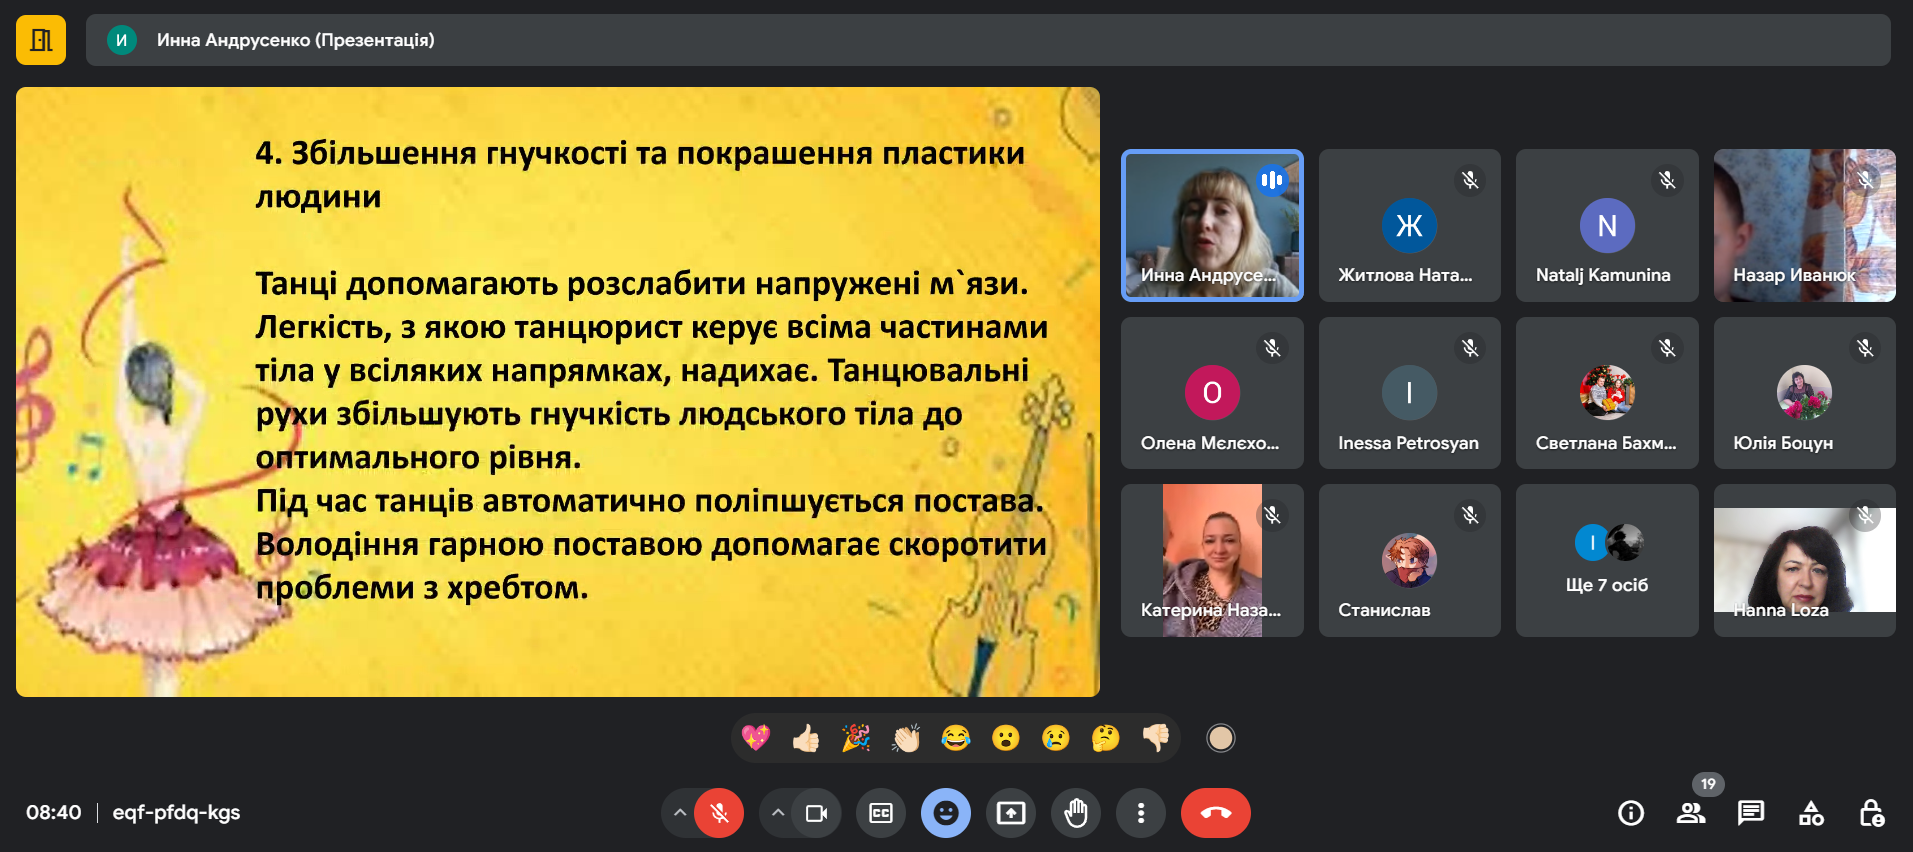Viewport: 1913px width, 852px height.
Task: Open the in-call chat panel
Action: pyautogui.click(x=1751, y=813)
